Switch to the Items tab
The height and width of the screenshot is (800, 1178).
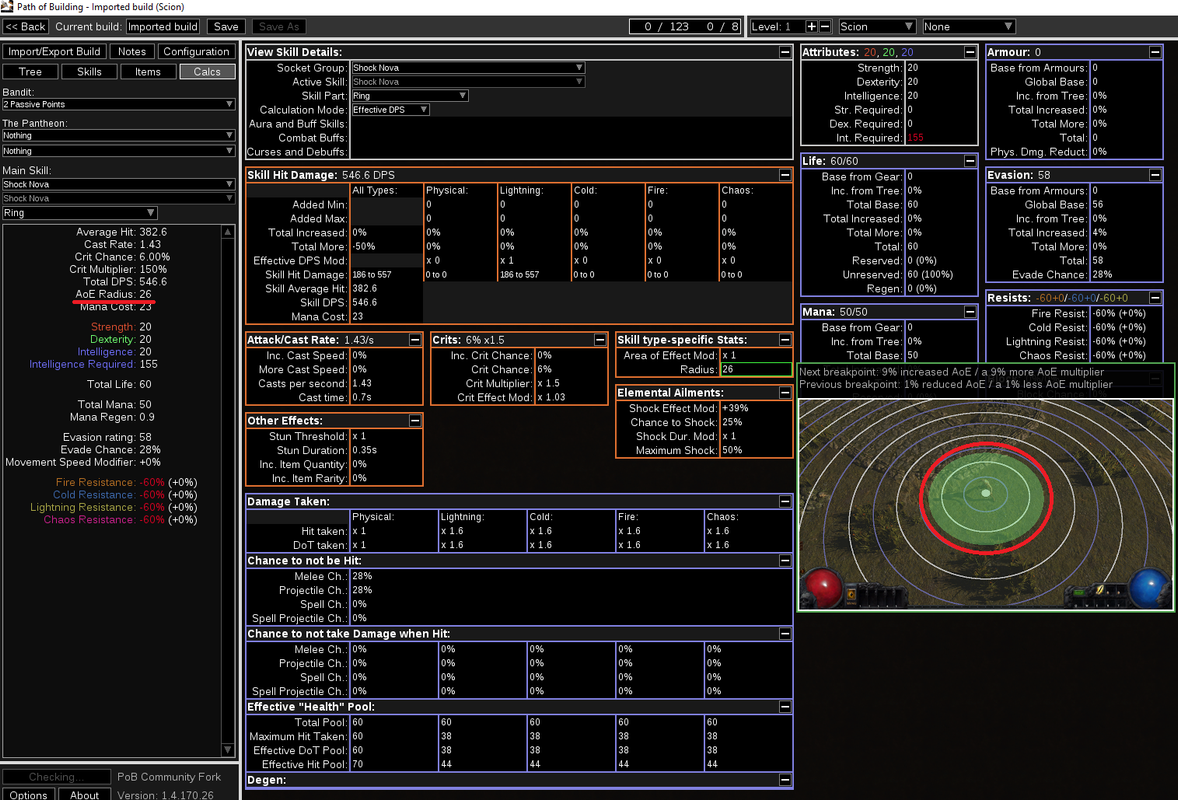click(147, 71)
